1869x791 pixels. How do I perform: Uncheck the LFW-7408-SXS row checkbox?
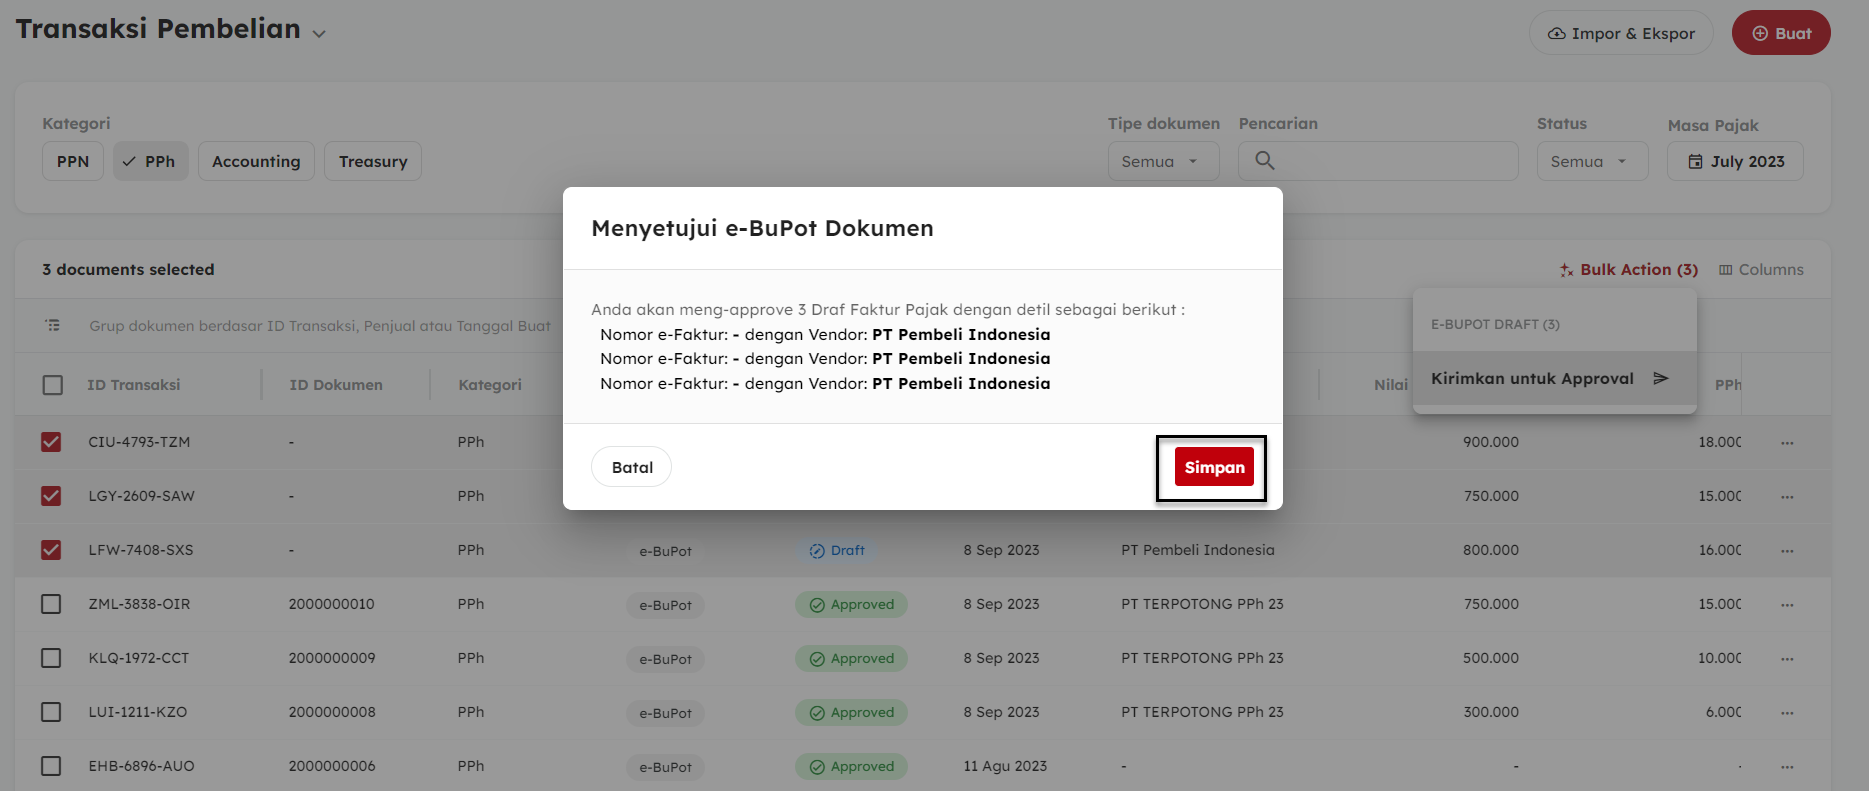click(51, 550)
